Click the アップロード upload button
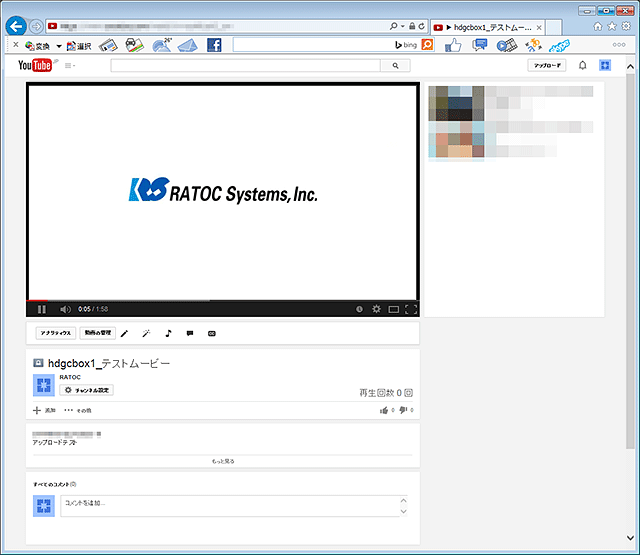Image resolution: width=640 pixels, height=555 pixels. [547, 65]
